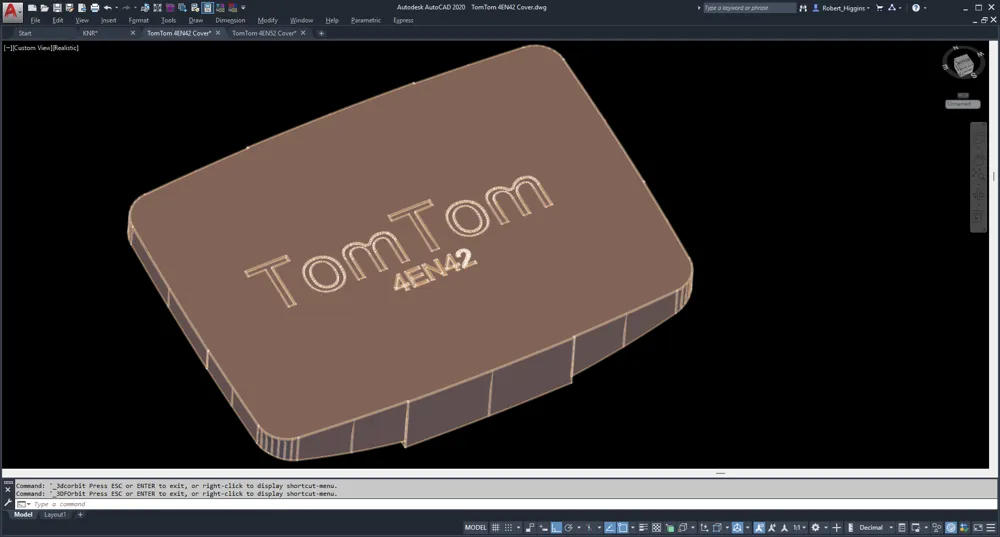This screenshot has height=537, width=1000.
Task: Open the View menu
Action: (x=82, y=20)
